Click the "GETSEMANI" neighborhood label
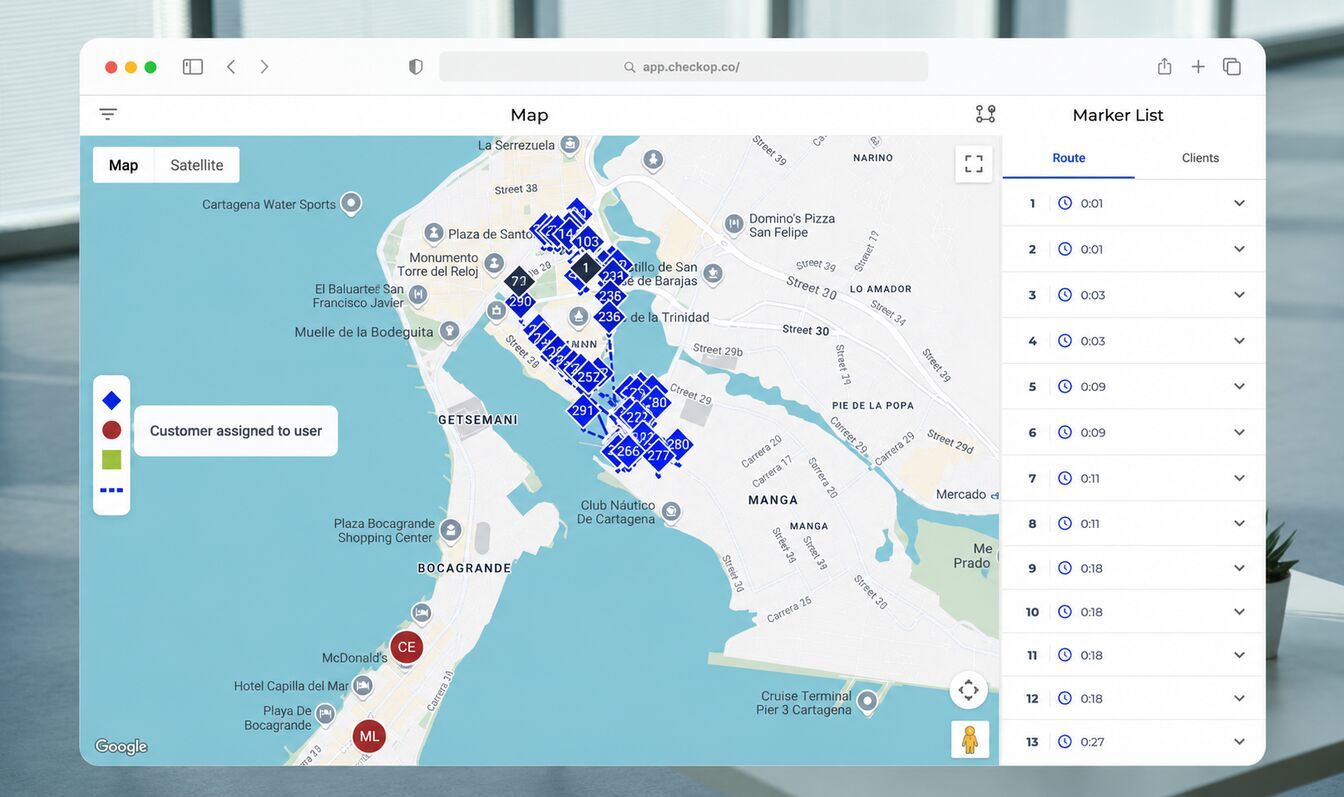The image size is (1344, 797). pyautogui.click(x=478, y=420)
